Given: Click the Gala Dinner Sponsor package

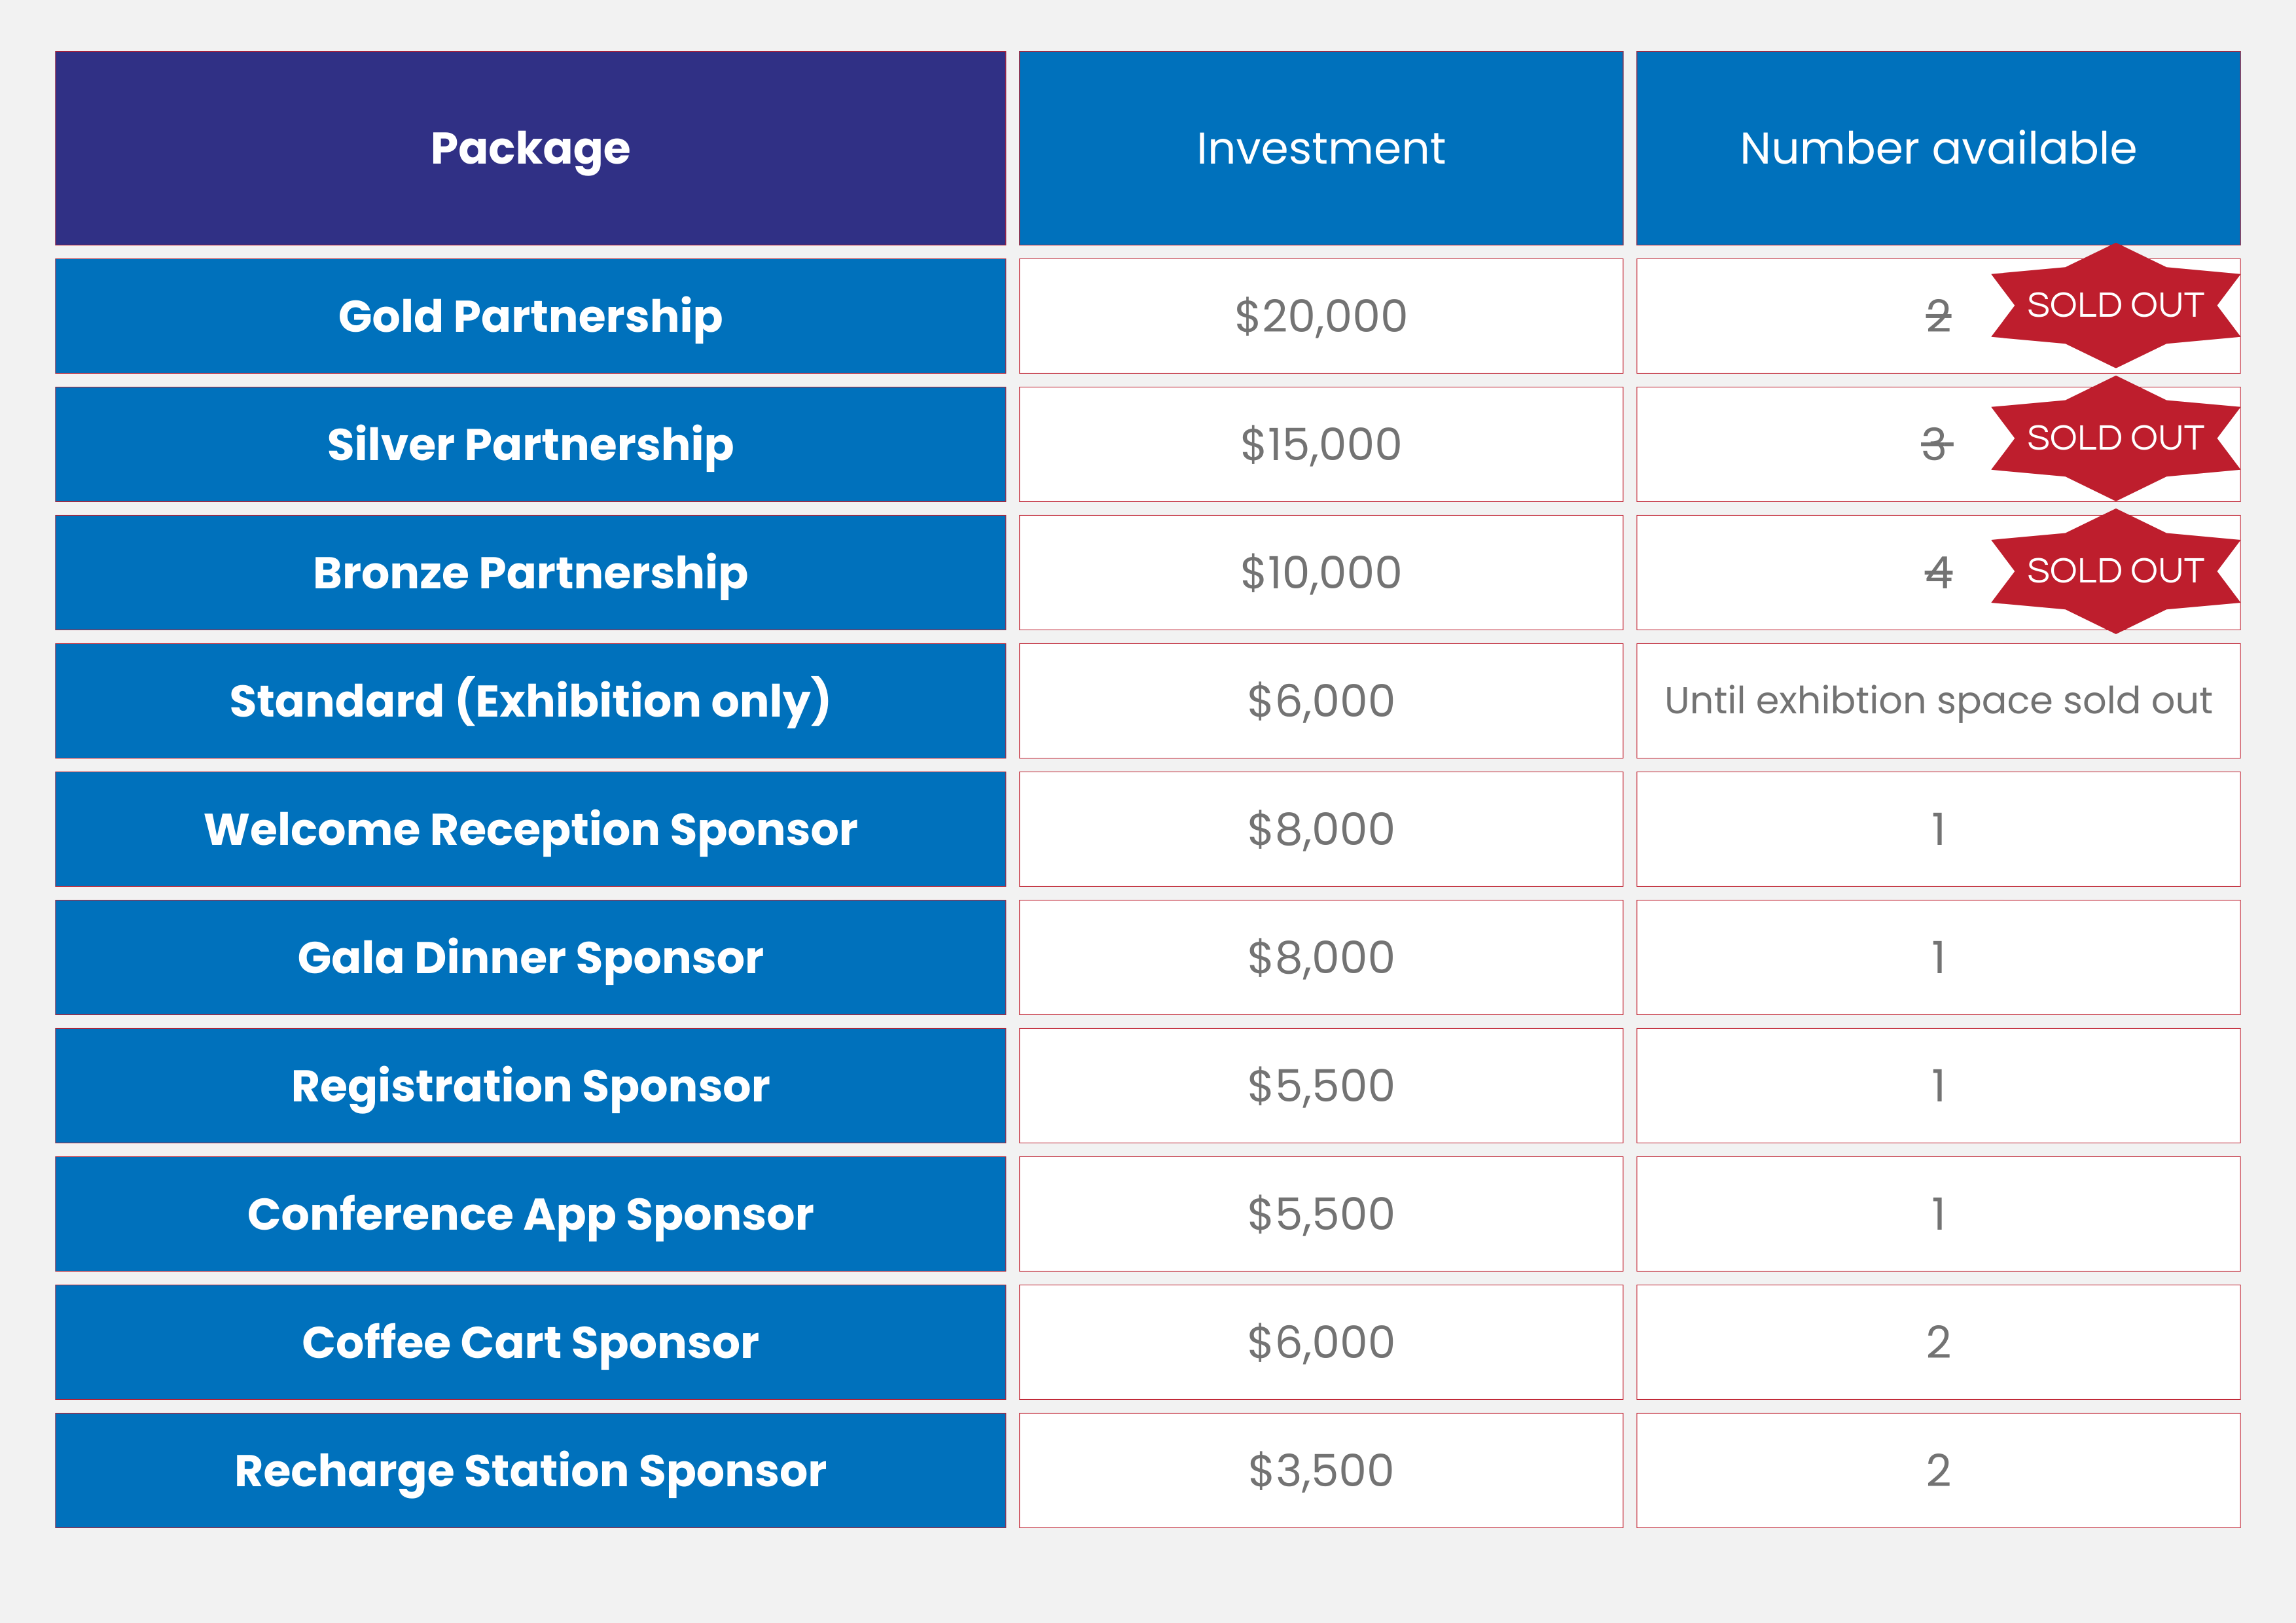Looking at the screenshot, I should click(x=530, y=957).
